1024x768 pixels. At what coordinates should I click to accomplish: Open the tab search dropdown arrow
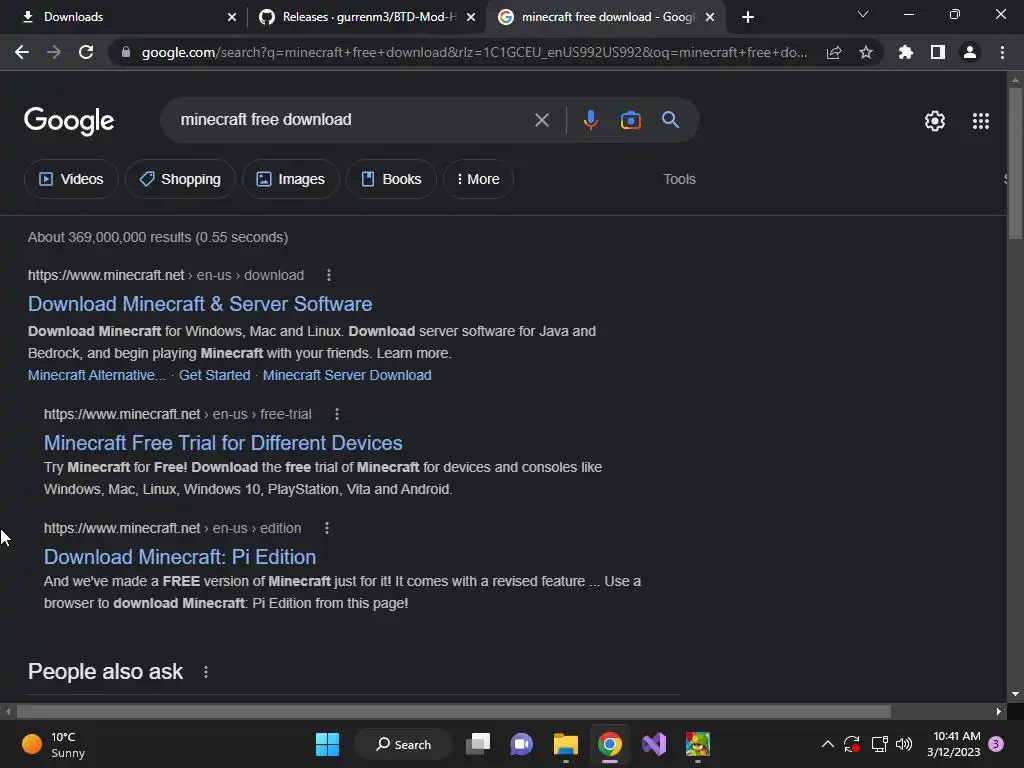(862, 14)
